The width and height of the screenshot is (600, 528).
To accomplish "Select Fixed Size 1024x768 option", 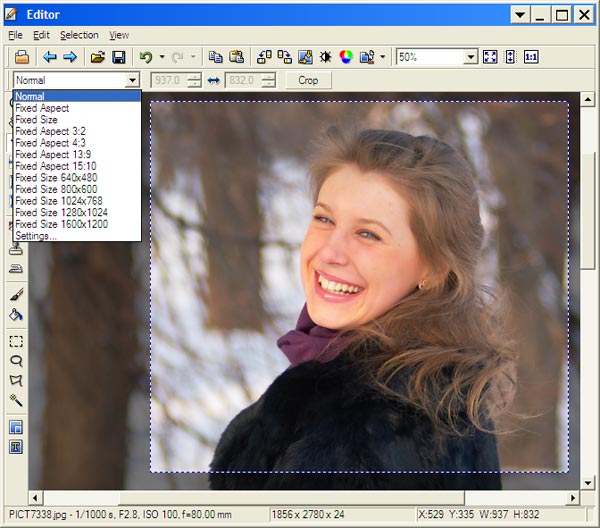I will (57, 201).
